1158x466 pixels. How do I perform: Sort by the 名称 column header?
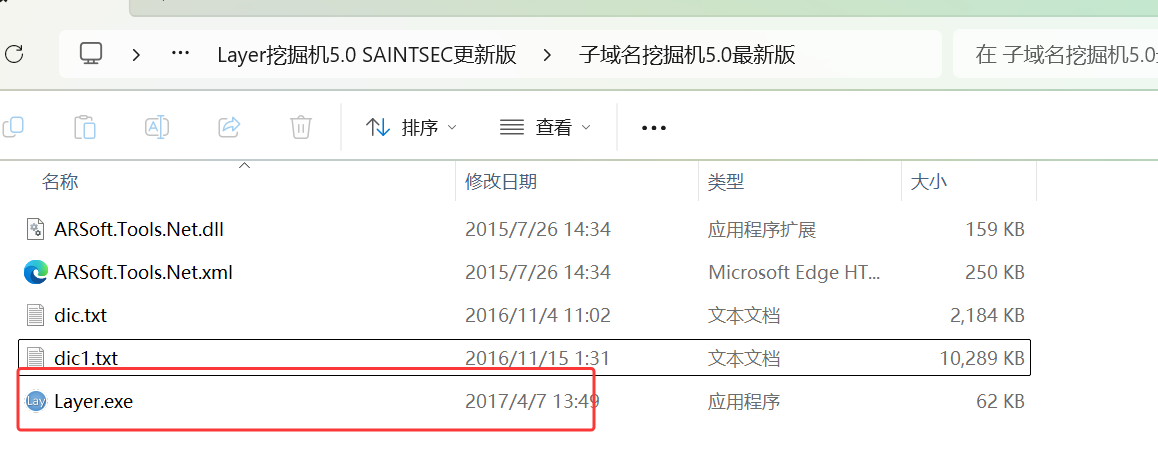point(60,182)
